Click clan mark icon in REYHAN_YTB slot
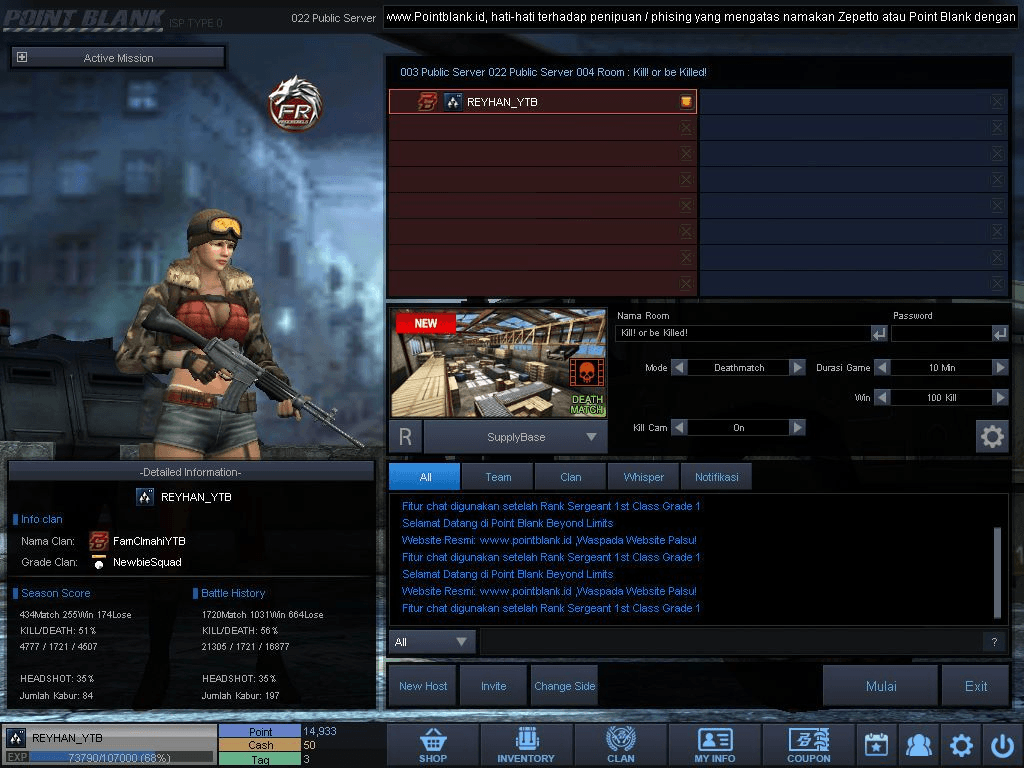This screenshot has width=1024, height=768. point(427,102)
